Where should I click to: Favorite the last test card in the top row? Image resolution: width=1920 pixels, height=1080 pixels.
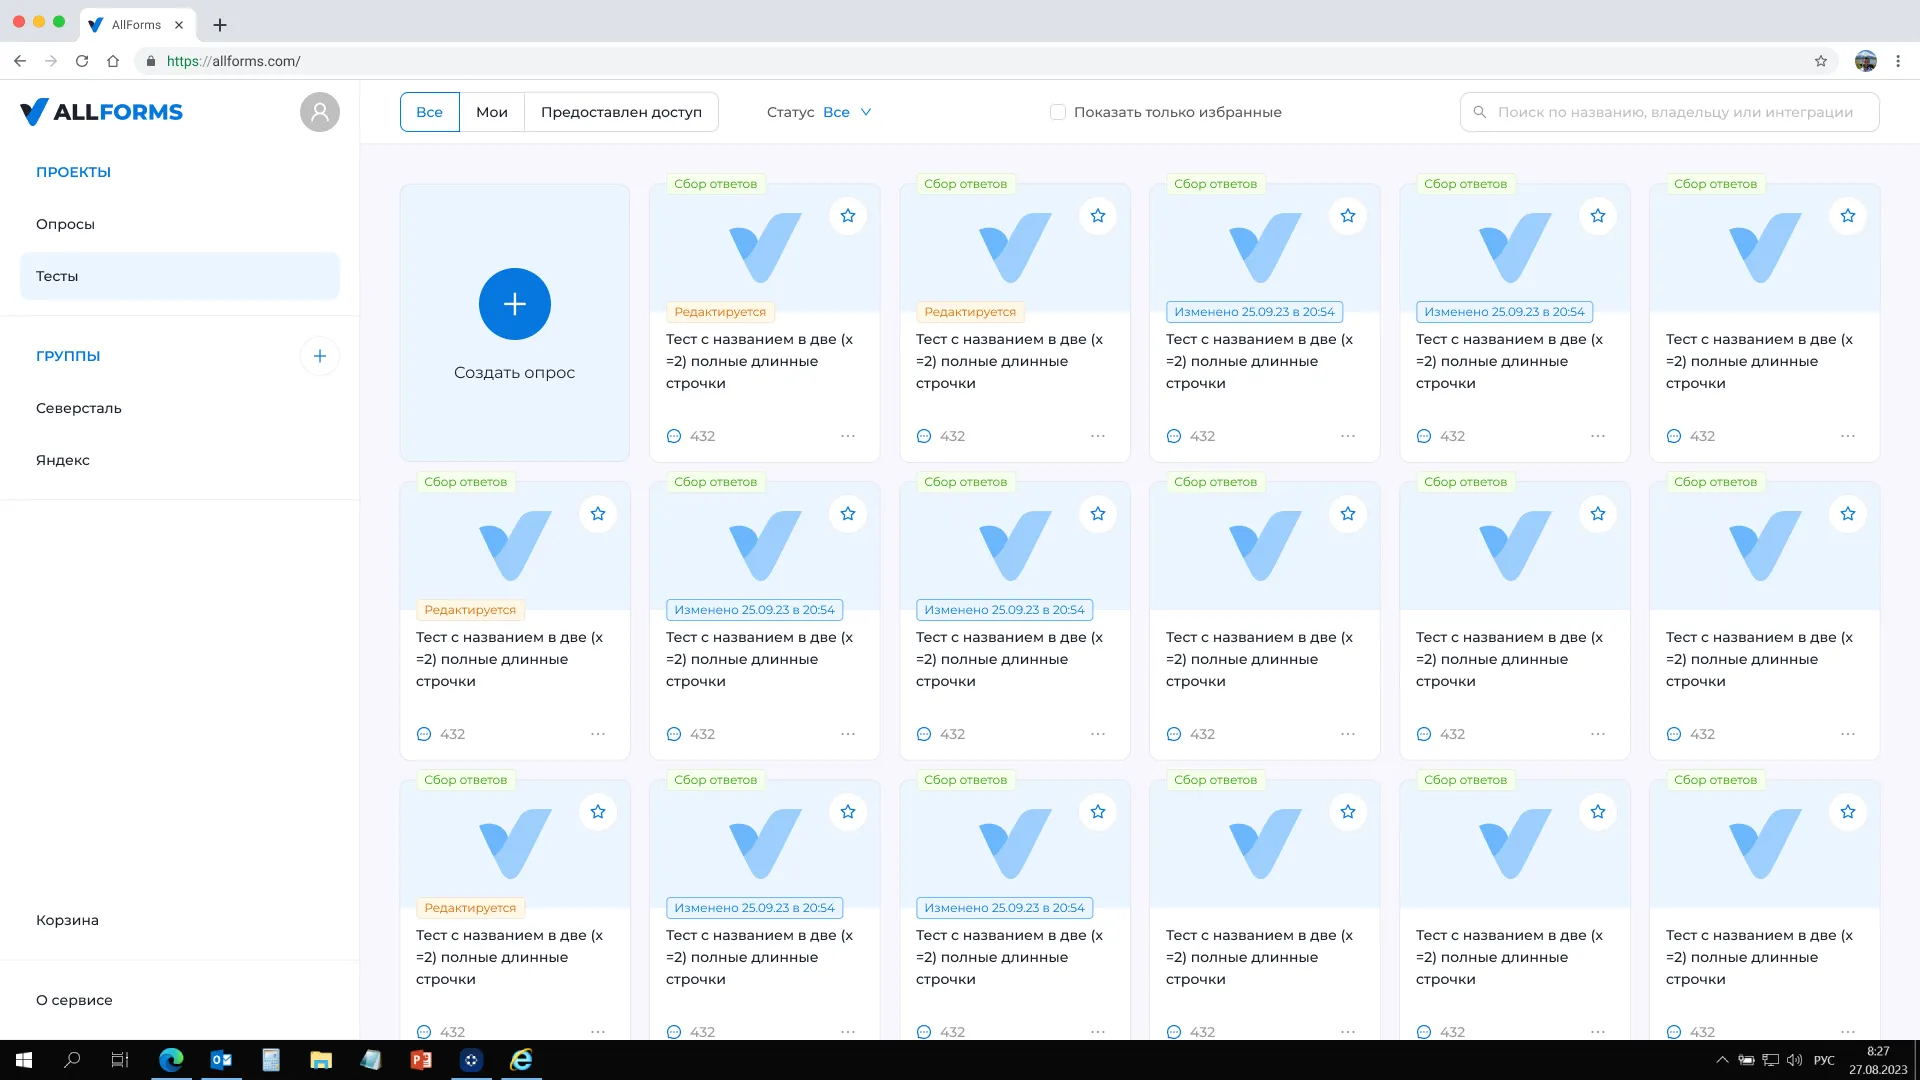point(1848,216)
